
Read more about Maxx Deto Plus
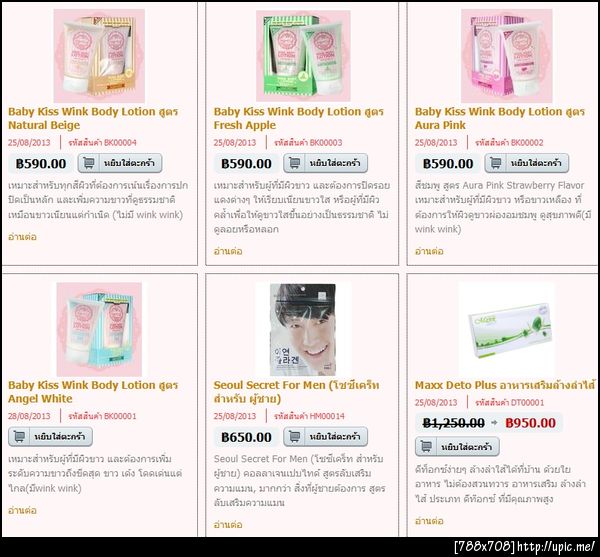429,521
